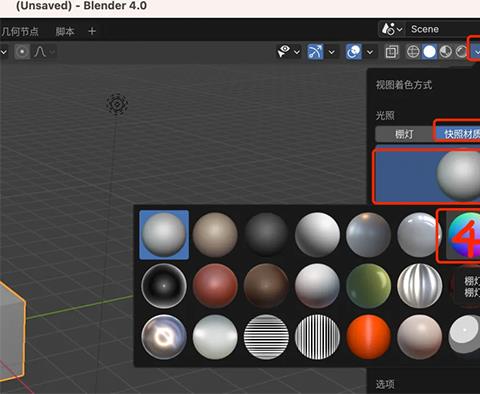Expand the gizmo options dropdown arrow
The width and height of the screenshot is (480, 394).
(x=332, y=52)
